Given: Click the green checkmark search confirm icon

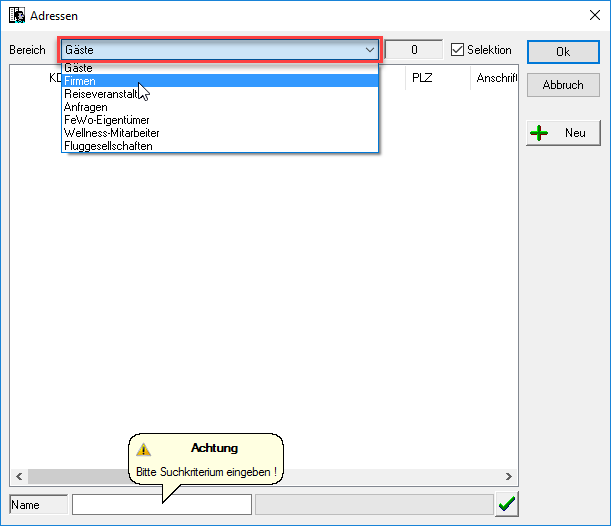Looking at the screenshot, I should click(x=507, y=505).
